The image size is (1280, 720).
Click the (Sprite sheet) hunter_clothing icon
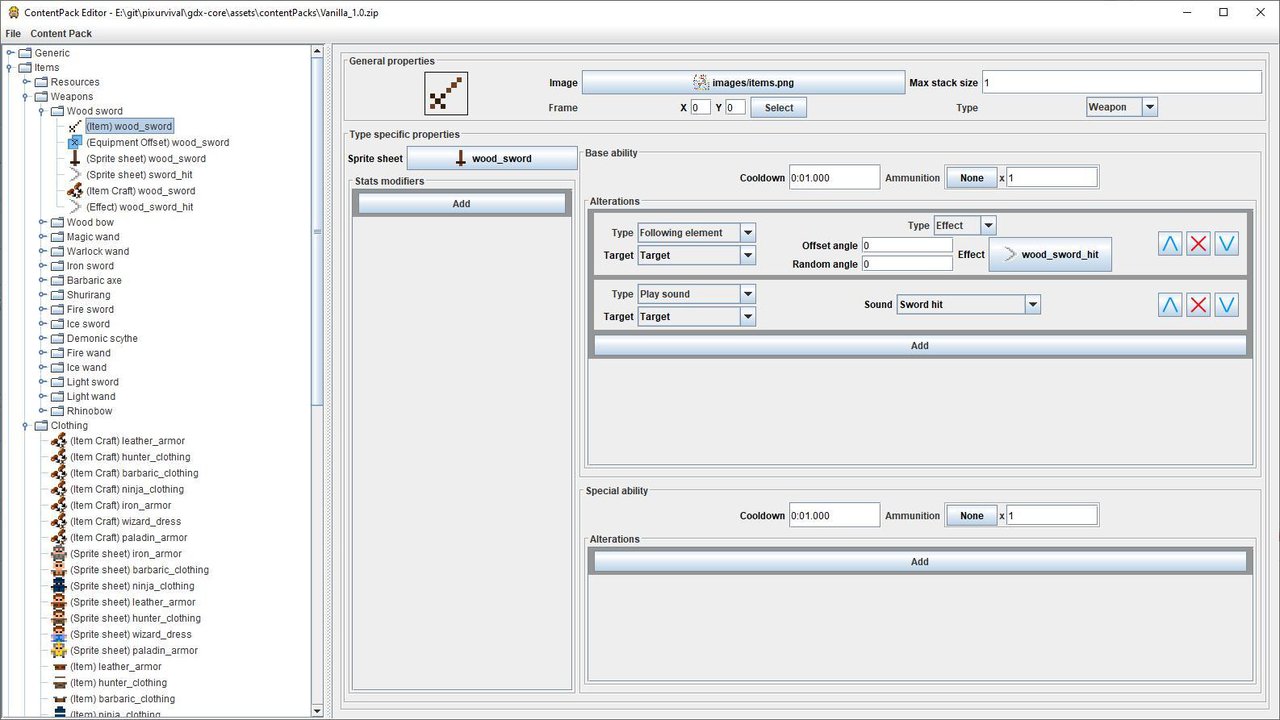59,618
